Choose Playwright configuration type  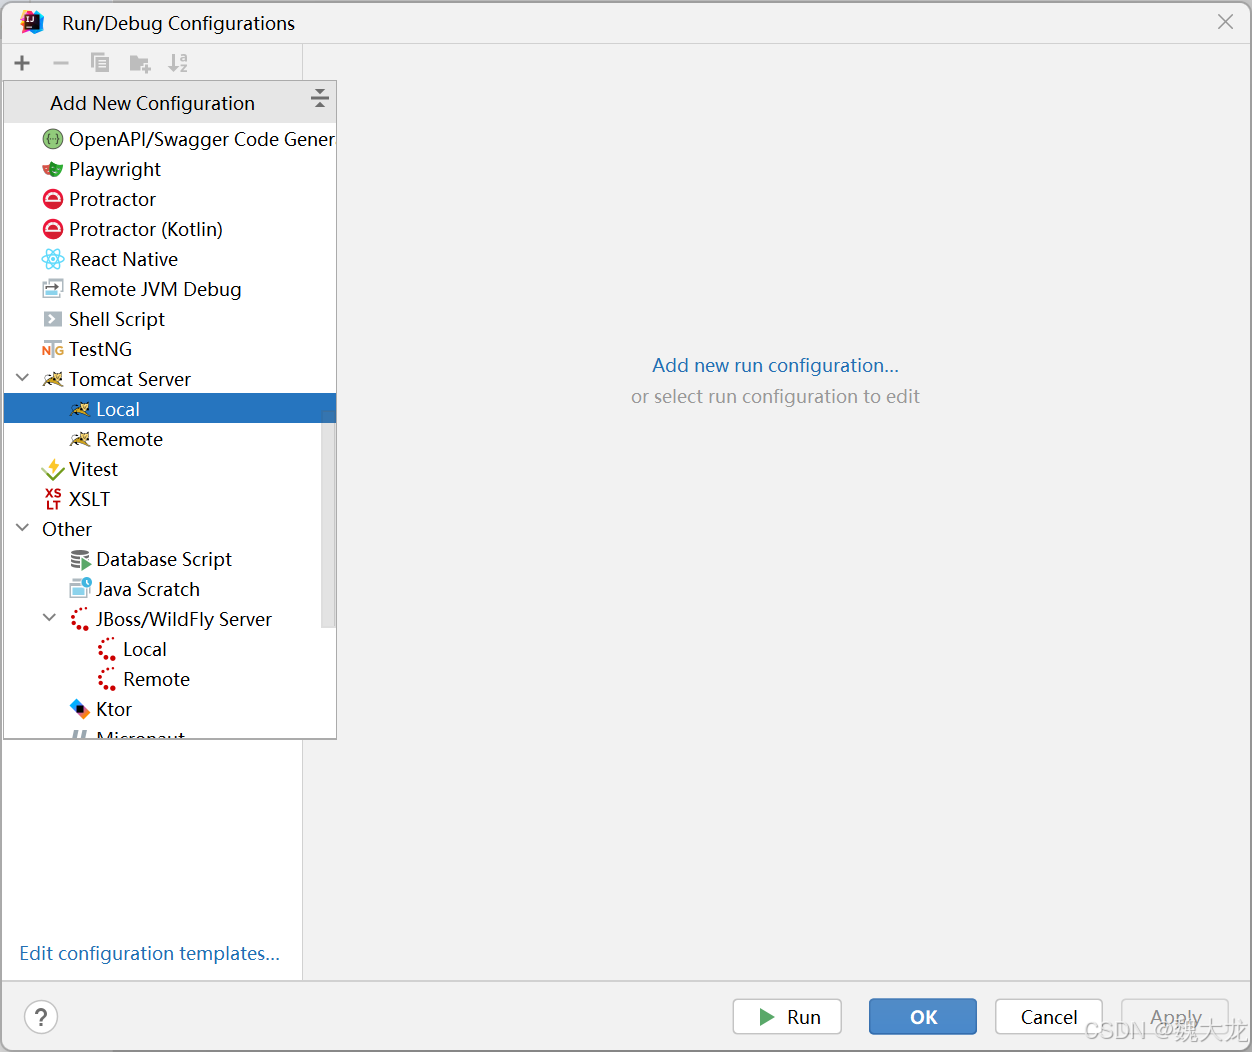(170, 169)
